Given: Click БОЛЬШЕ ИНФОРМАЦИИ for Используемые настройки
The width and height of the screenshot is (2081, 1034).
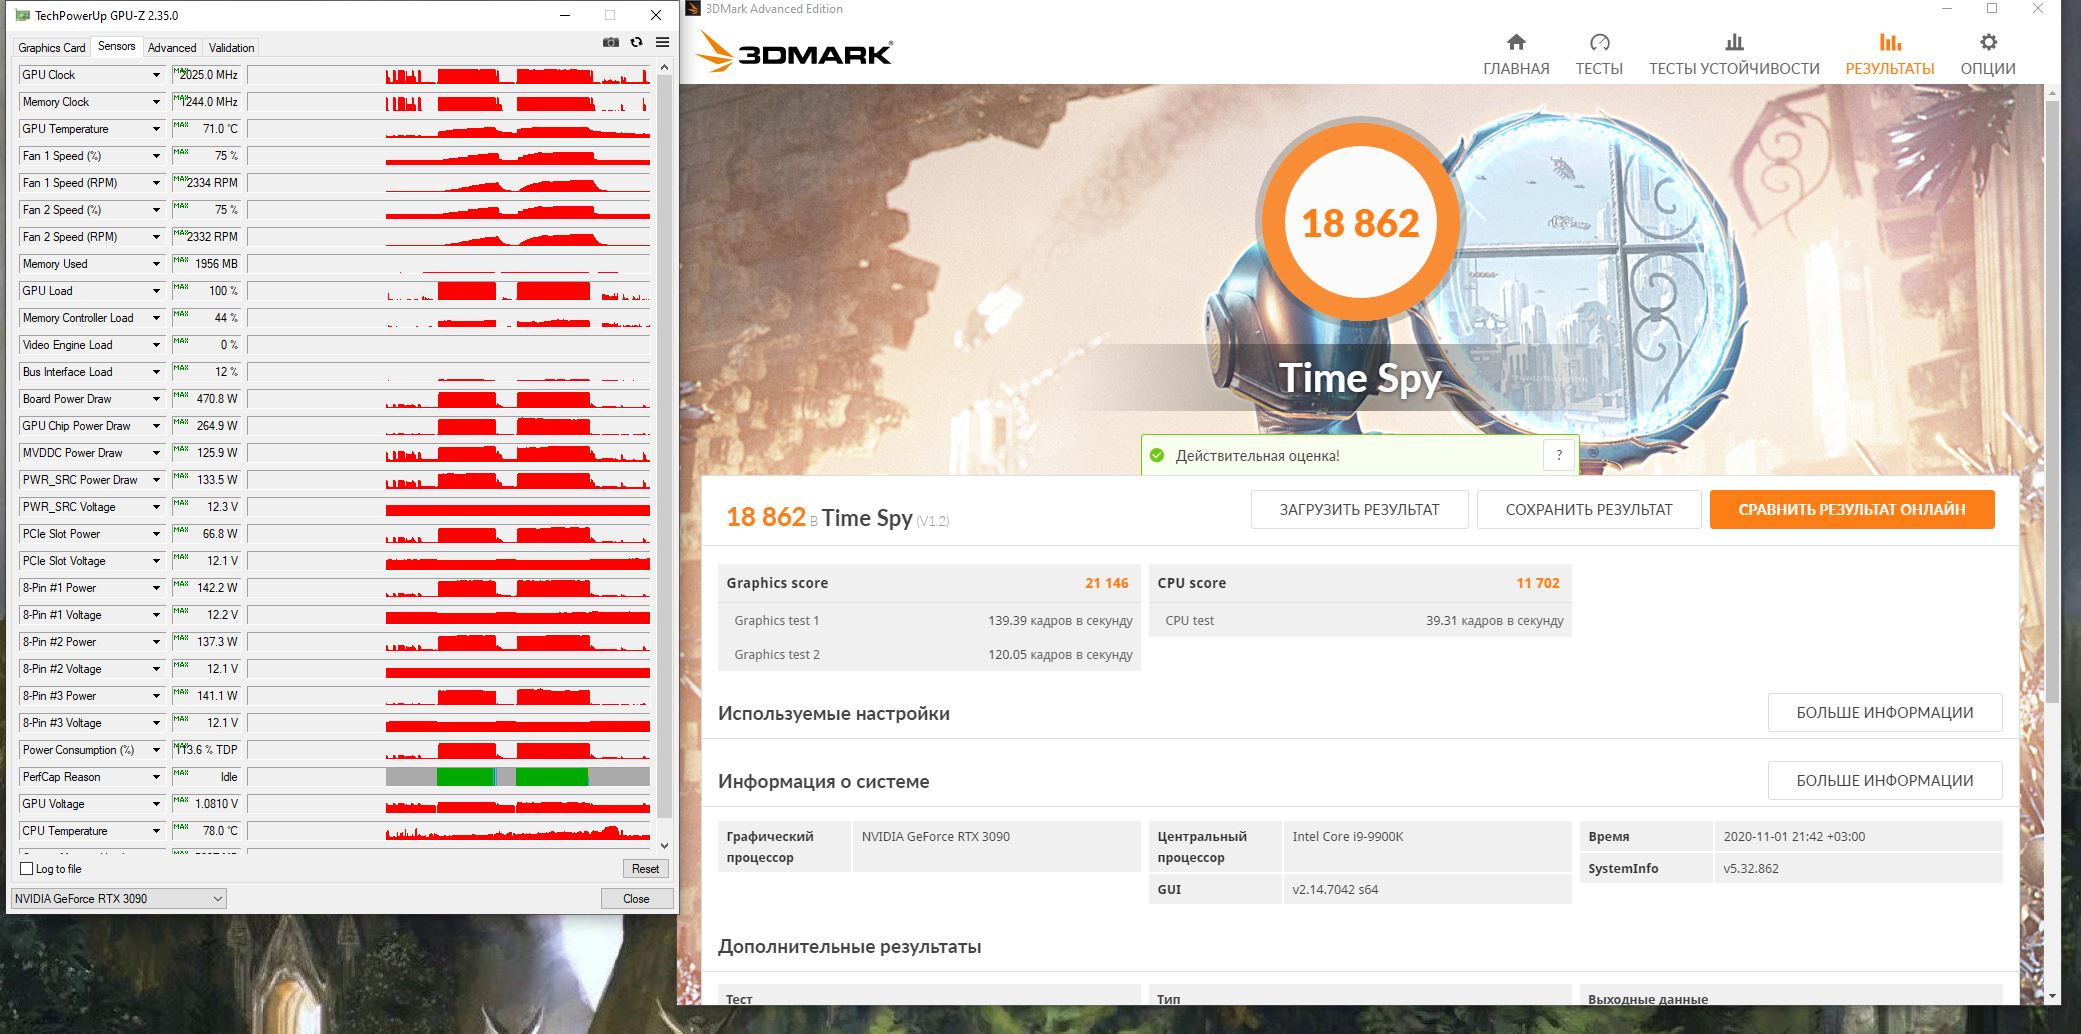Looking at the screenshot, I should click(x=1885, y=713).
